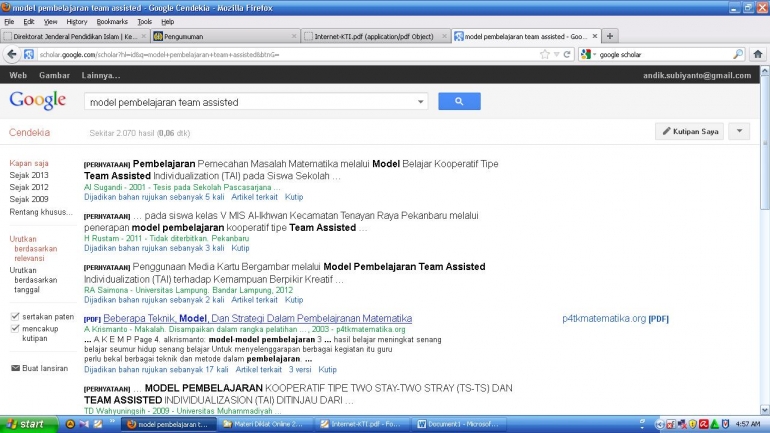Click the Firefox back arrow button

(x=11, y=54)
